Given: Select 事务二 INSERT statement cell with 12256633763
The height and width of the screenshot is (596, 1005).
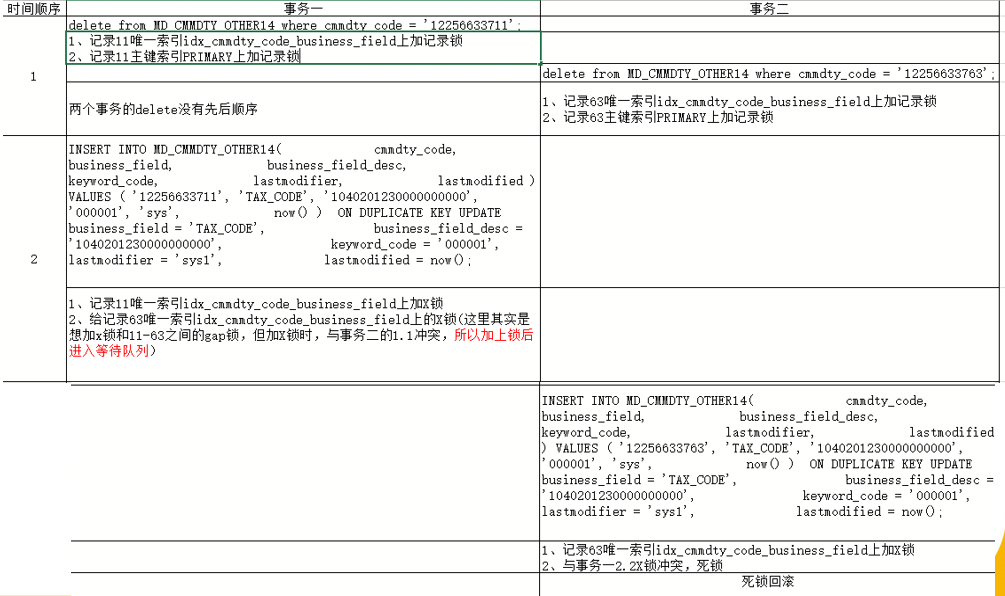Looking at the screenshot, I should tap(769, 462).
